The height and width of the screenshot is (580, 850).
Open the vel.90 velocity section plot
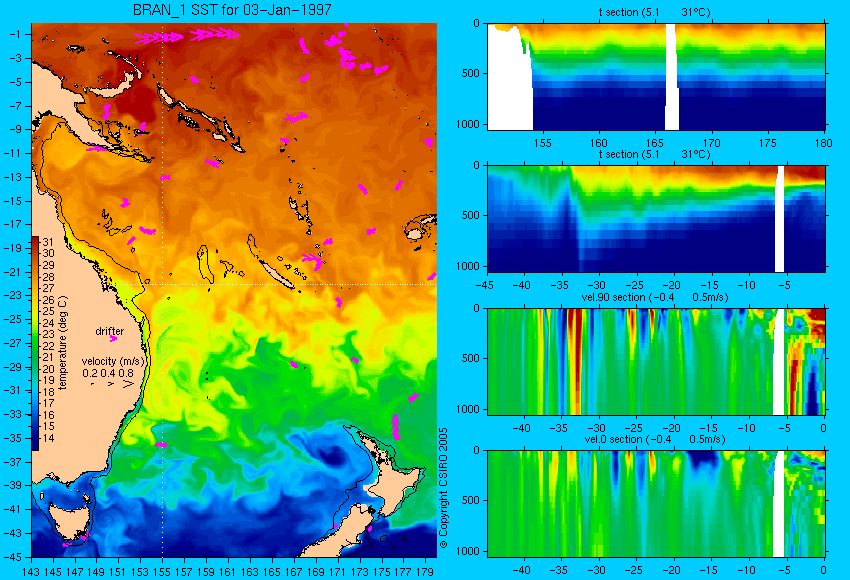click(x=656, y=362)
